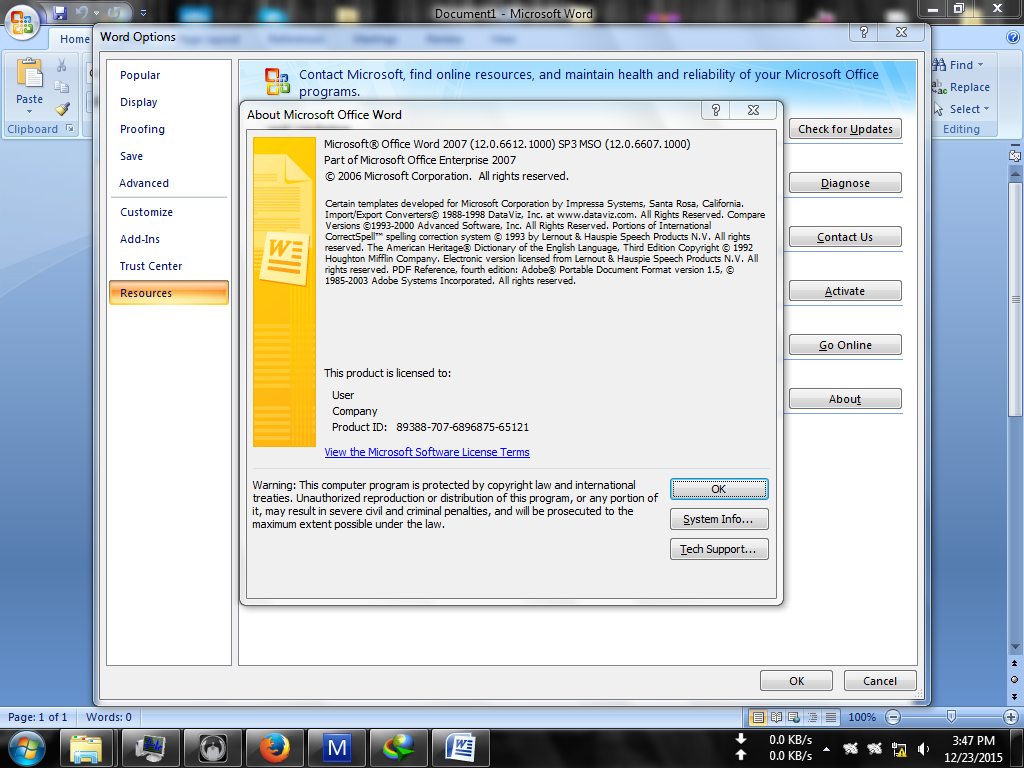Open Firefox from the taskbar
Screen dimensions: 1024x768
[275, 748]
